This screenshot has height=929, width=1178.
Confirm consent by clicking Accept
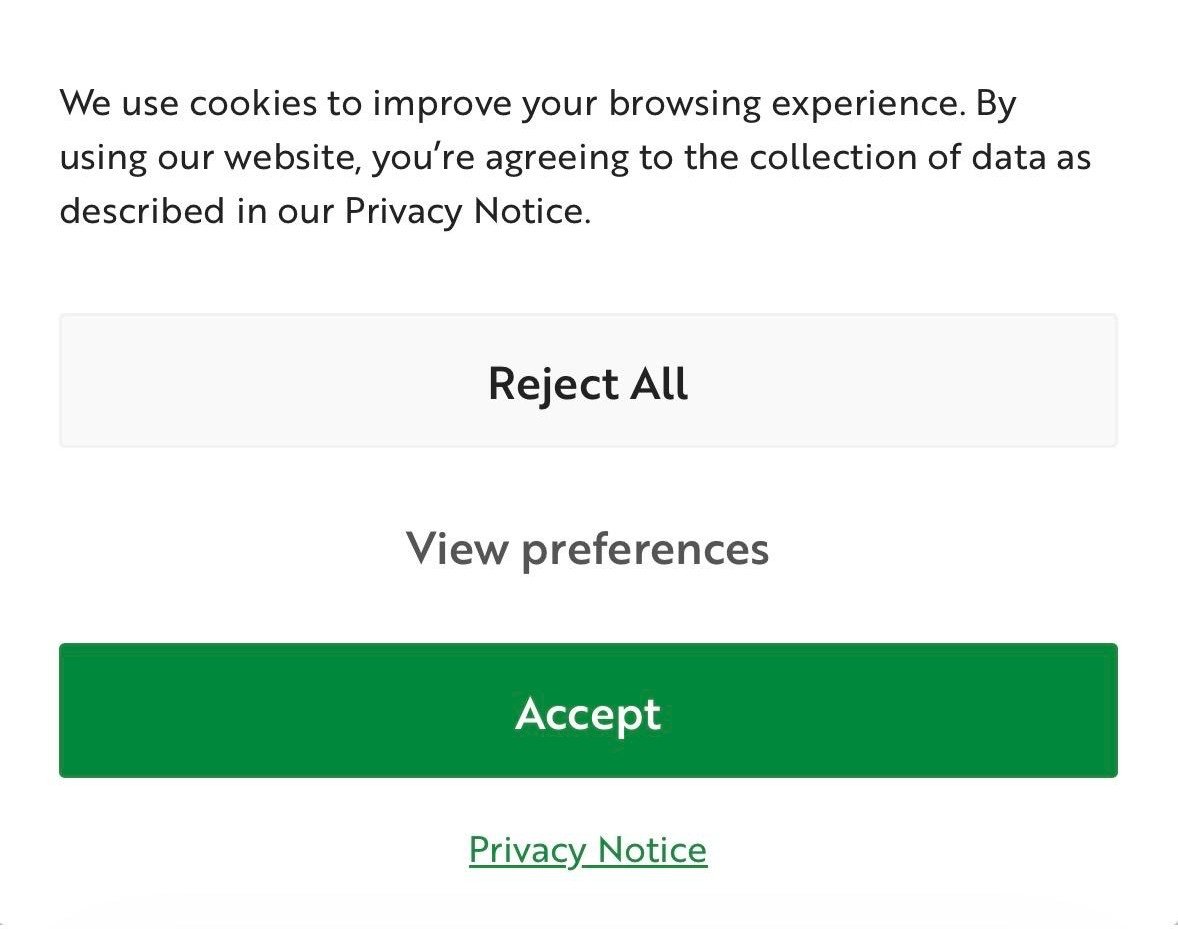pyautogui.click(x=588, y=710)
